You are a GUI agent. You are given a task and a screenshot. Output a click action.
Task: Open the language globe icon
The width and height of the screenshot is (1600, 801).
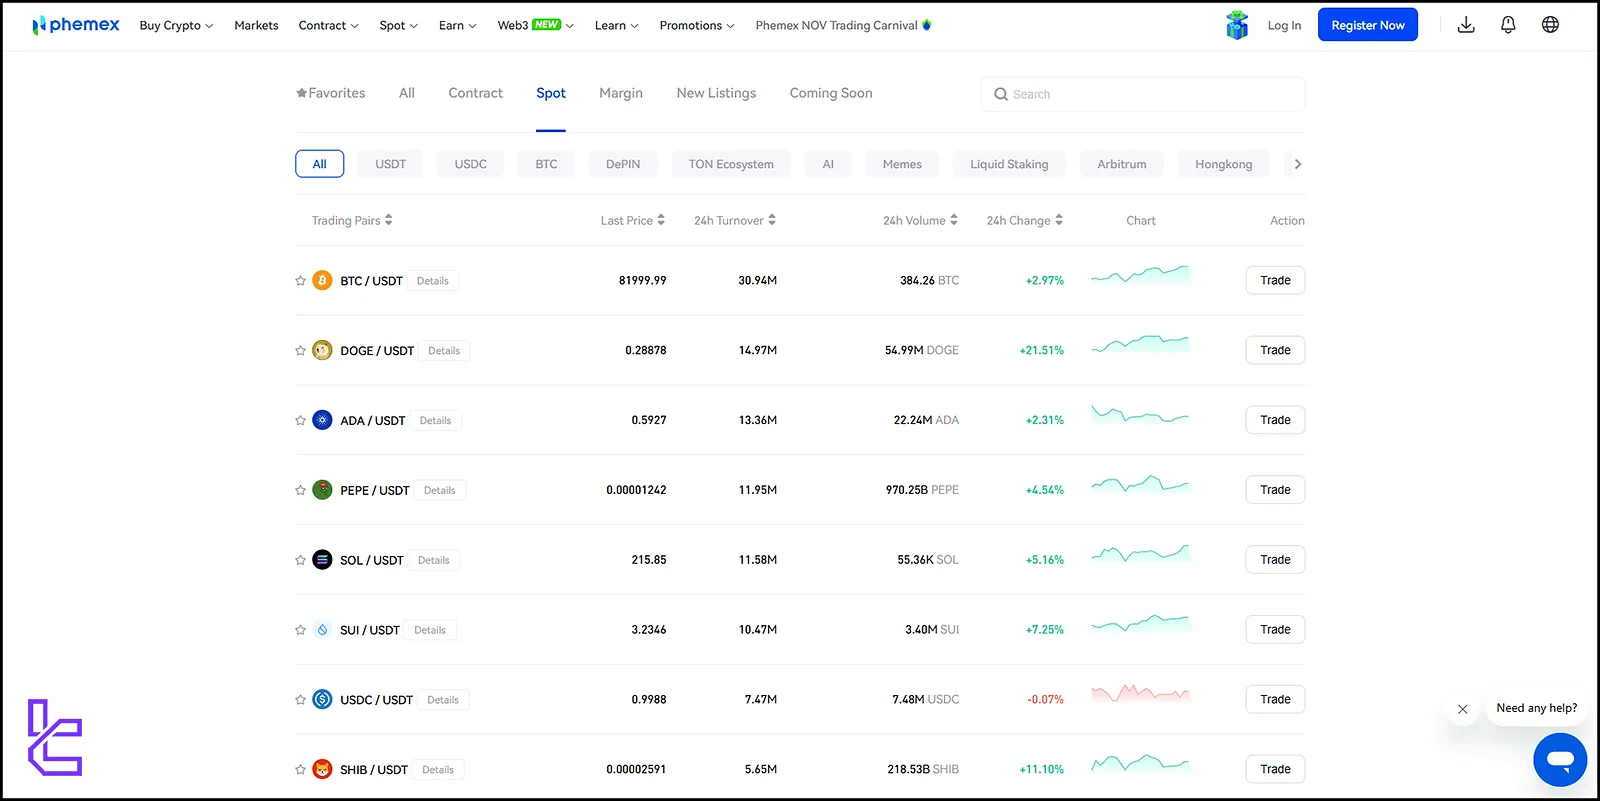1550,25
